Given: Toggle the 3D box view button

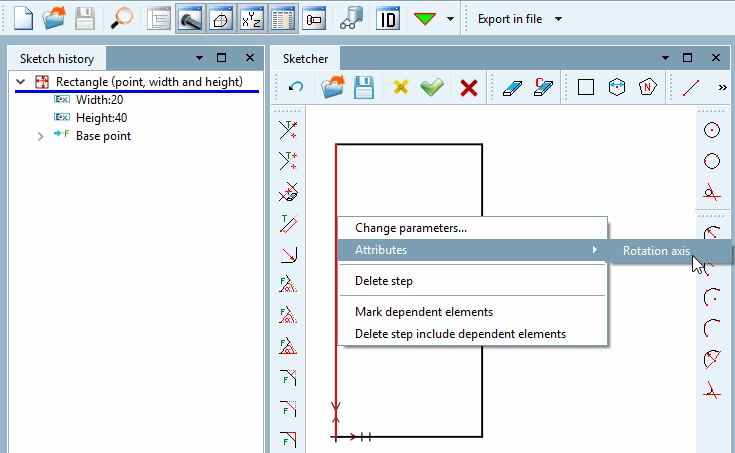Looking at the screenshot, I should (x=220, y=19).
